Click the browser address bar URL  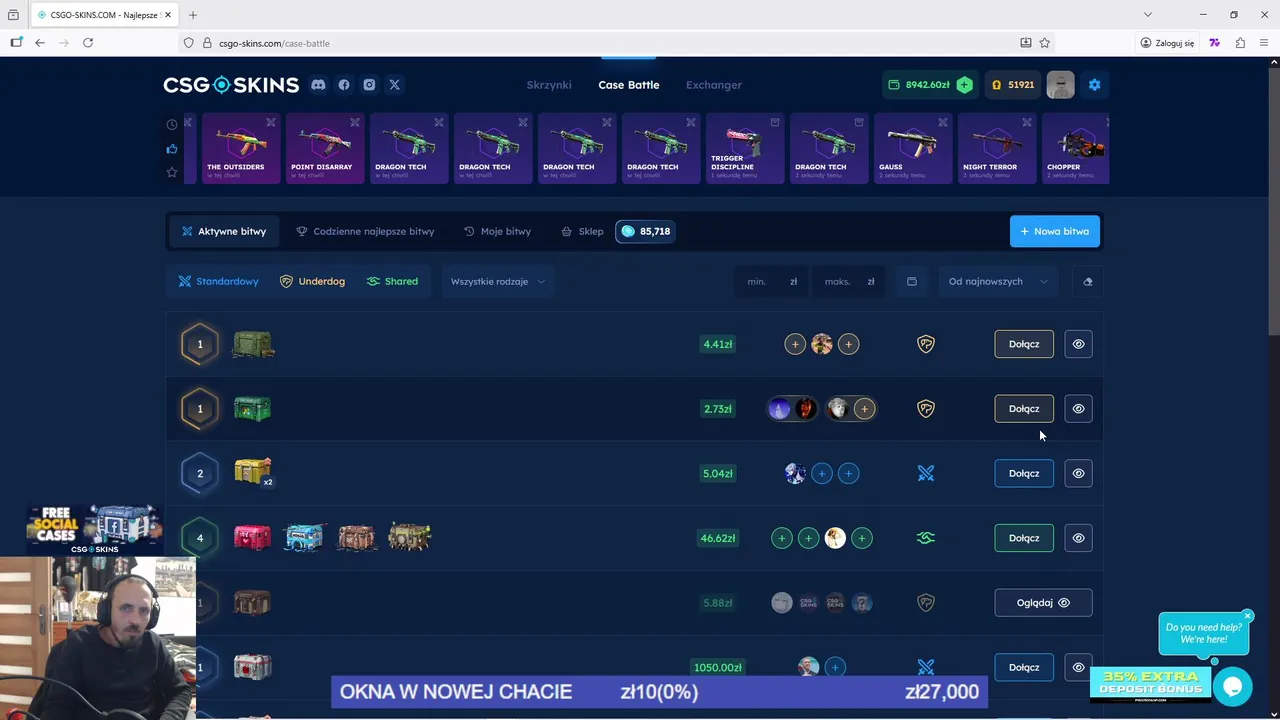274,43
